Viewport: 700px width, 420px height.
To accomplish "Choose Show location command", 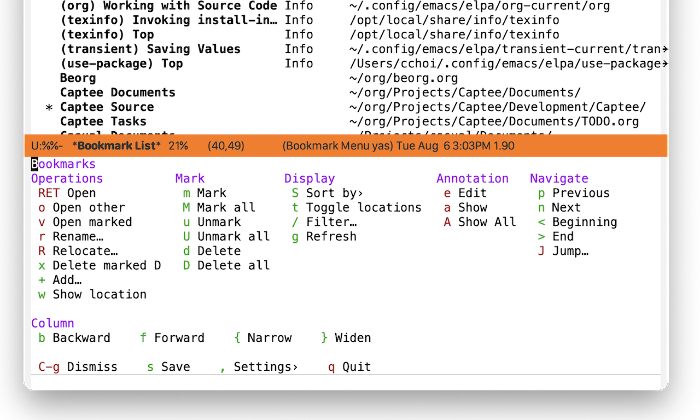I will [92, 294].
